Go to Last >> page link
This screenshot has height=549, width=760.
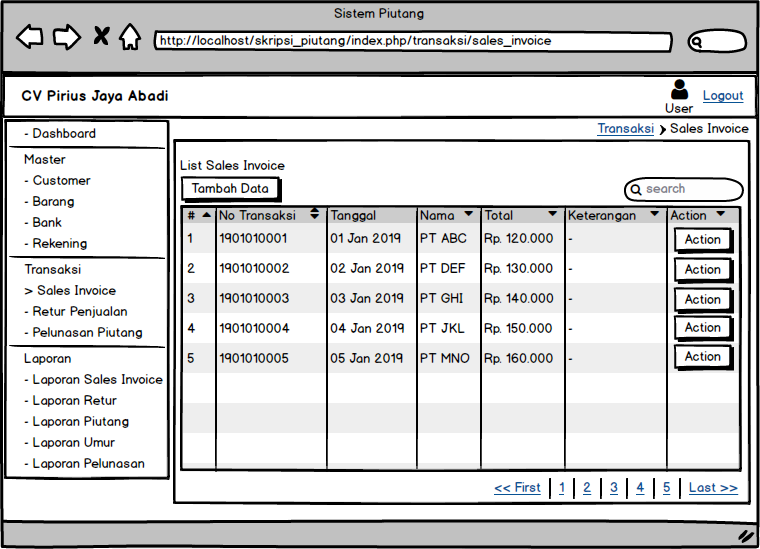[713, 487]
